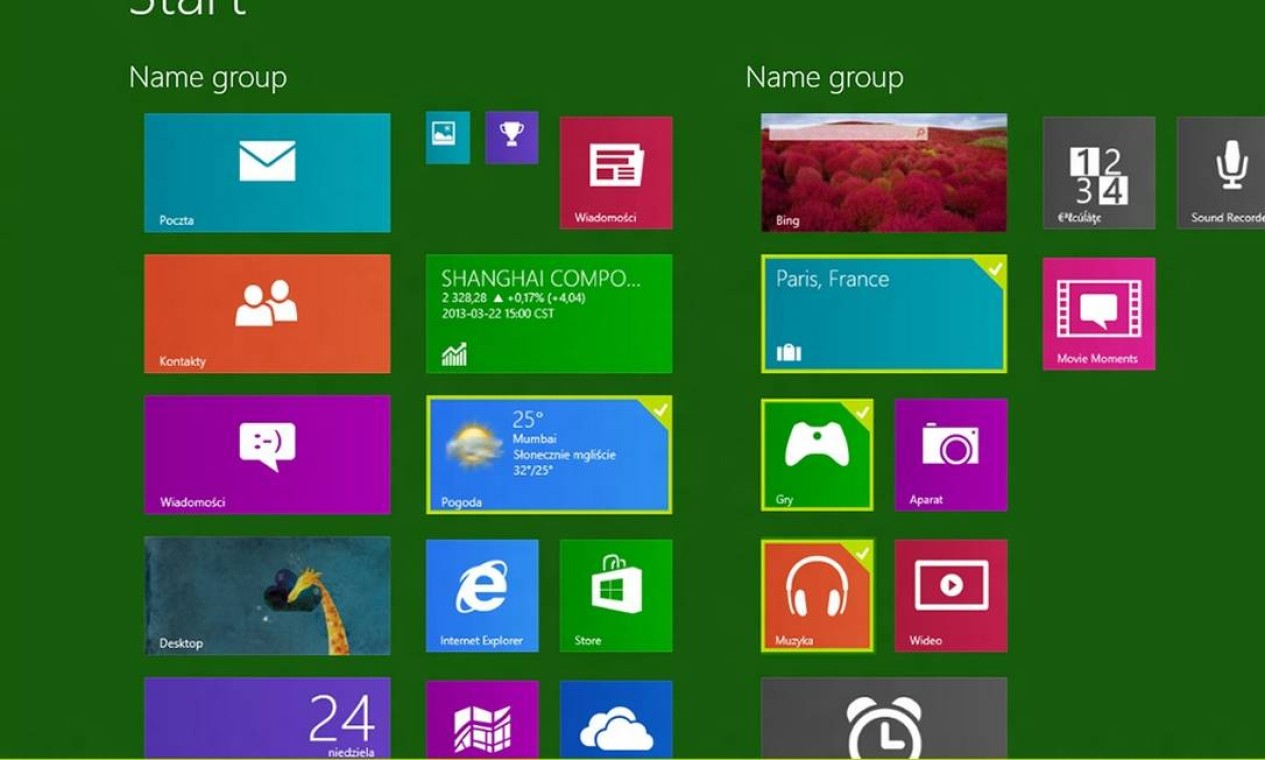This screenshot has height=760, width=1265.
Task: Open the Desktop tile with giraffe
Action: pyautogui.click(x=267, y=595)
